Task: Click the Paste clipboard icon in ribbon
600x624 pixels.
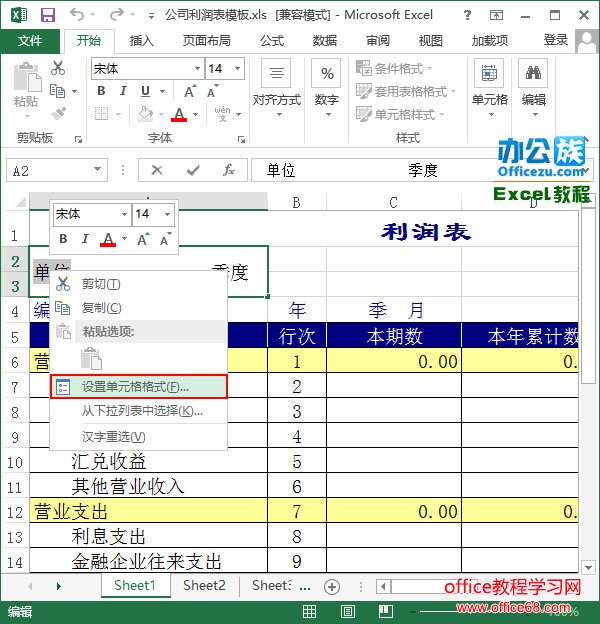Action: 27,76
